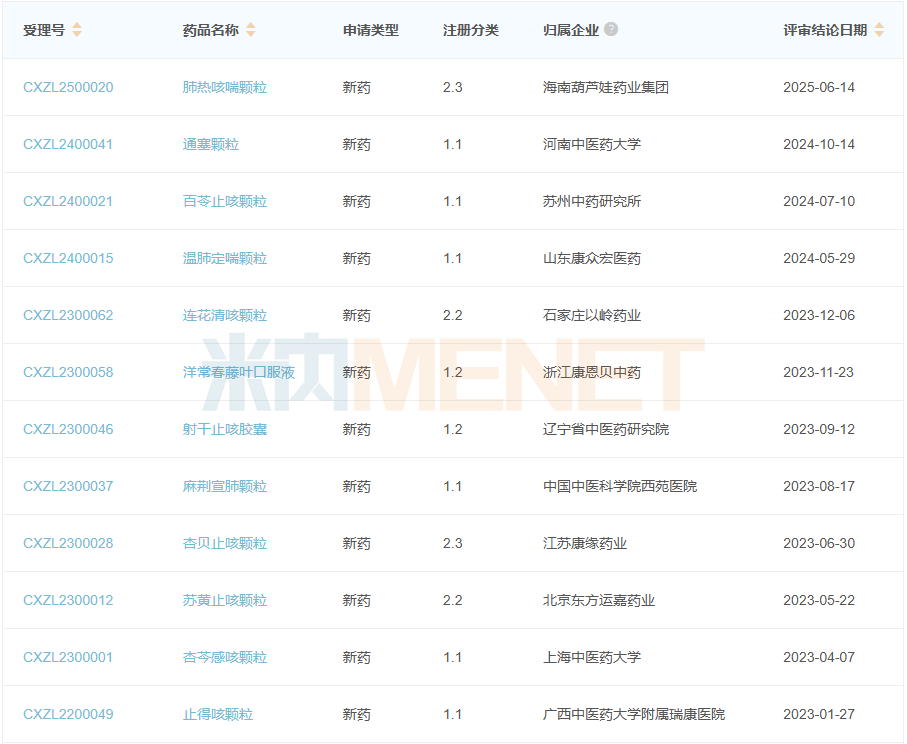Open drug link 连花清咳颗粒
Image resolution: width=907 pixels, height=744 pixels.
point(225,315)
